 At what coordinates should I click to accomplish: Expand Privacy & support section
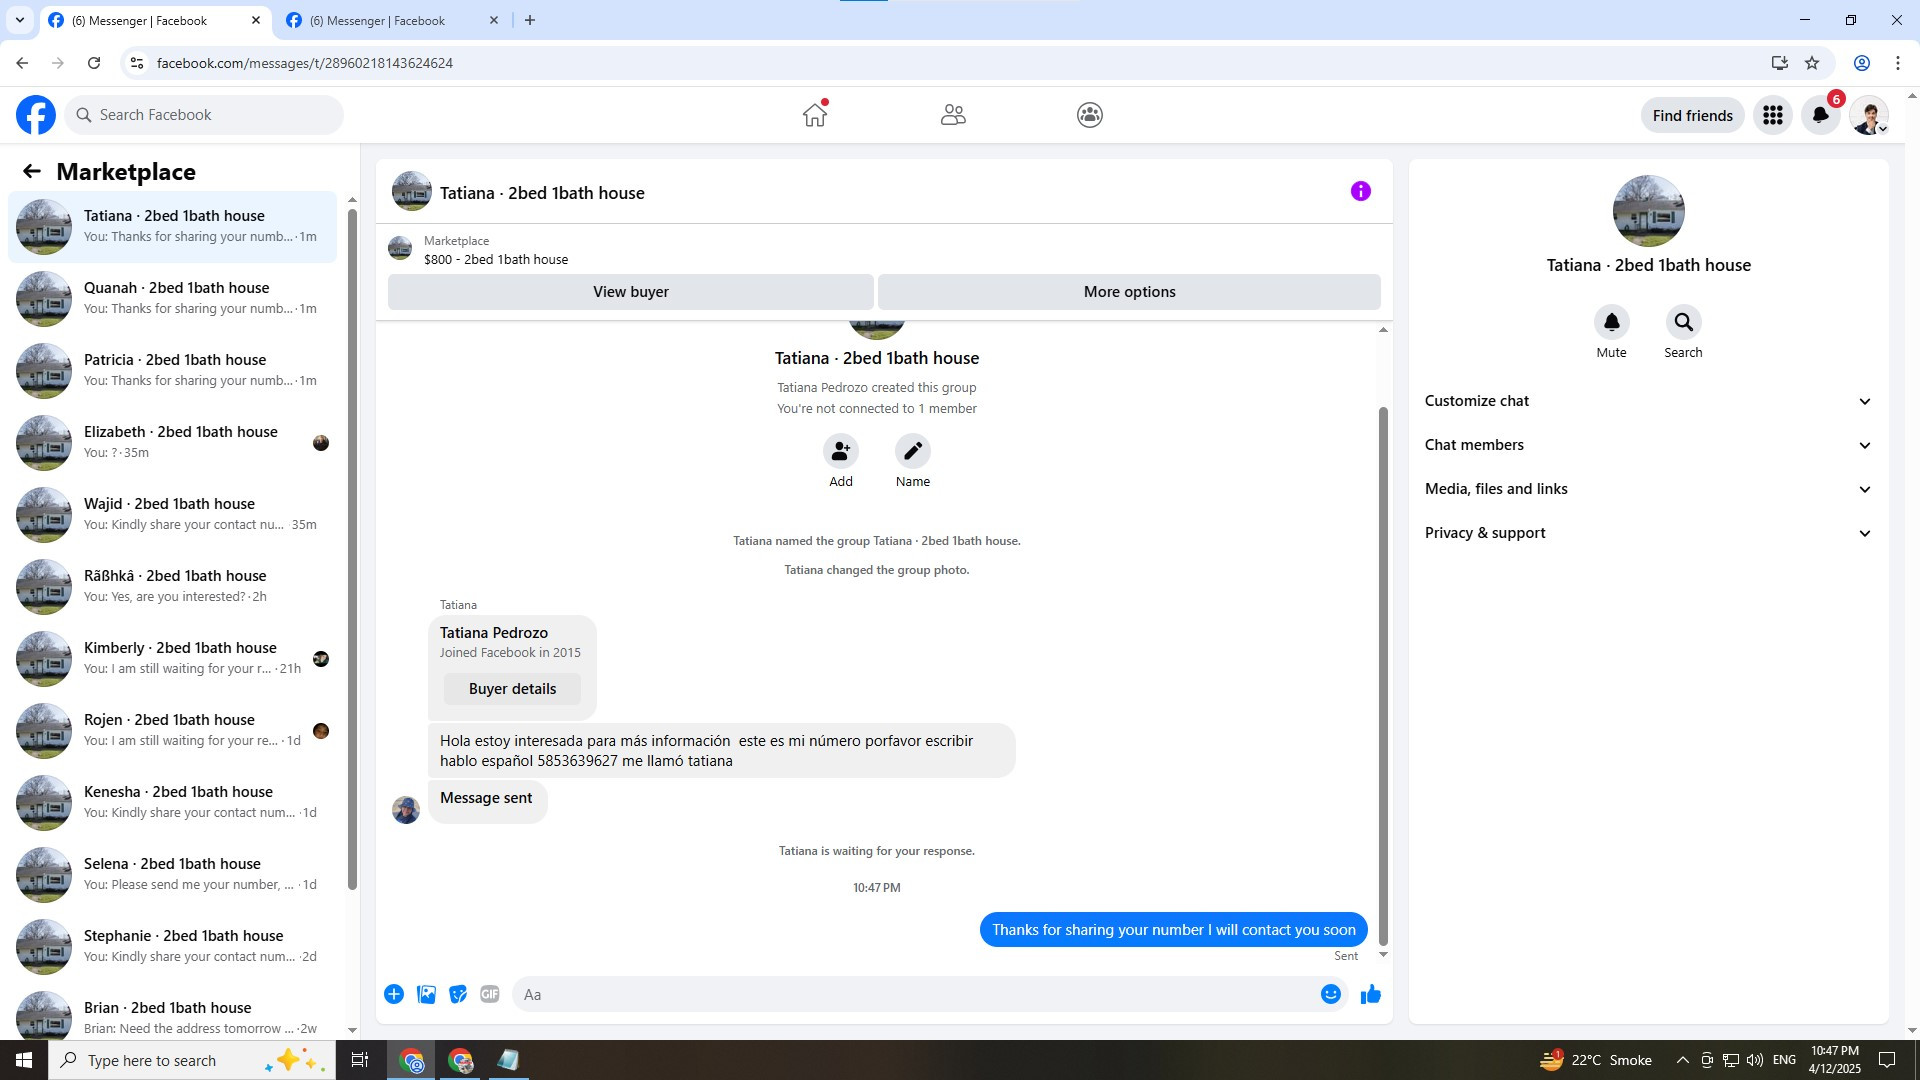(x=1648, y=533)
